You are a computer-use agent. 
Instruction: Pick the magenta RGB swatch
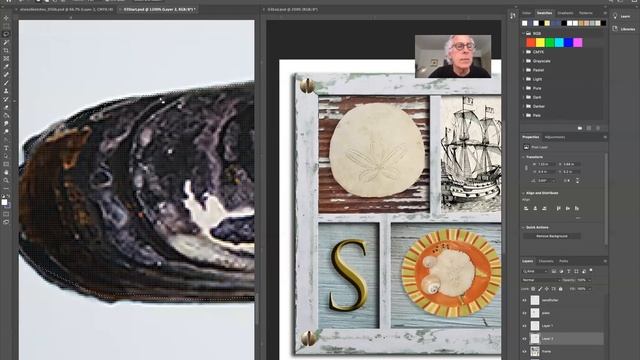pyautogui.click(x=578, y=42)
